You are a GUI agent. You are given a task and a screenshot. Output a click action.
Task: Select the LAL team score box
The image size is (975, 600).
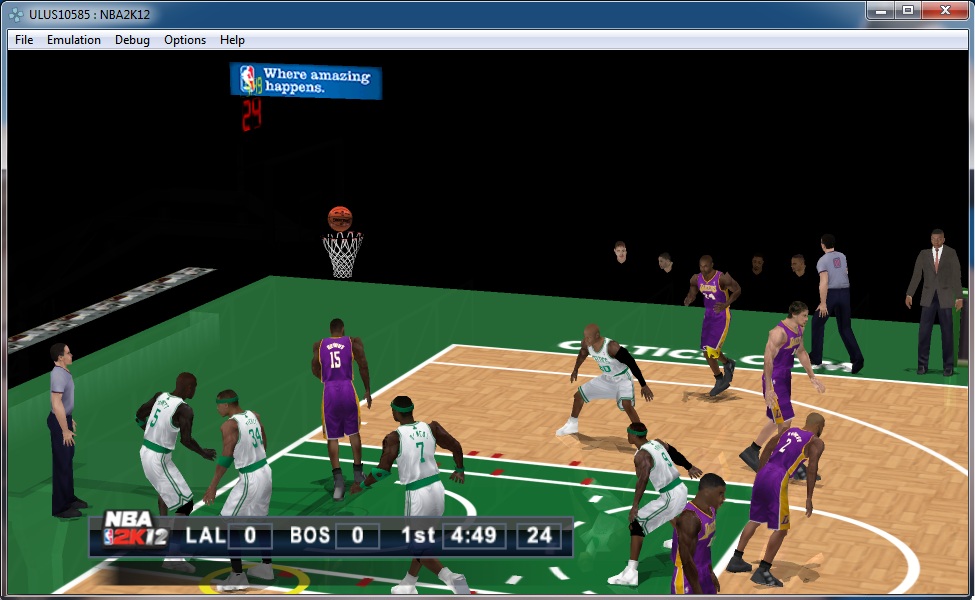point(249,535)
